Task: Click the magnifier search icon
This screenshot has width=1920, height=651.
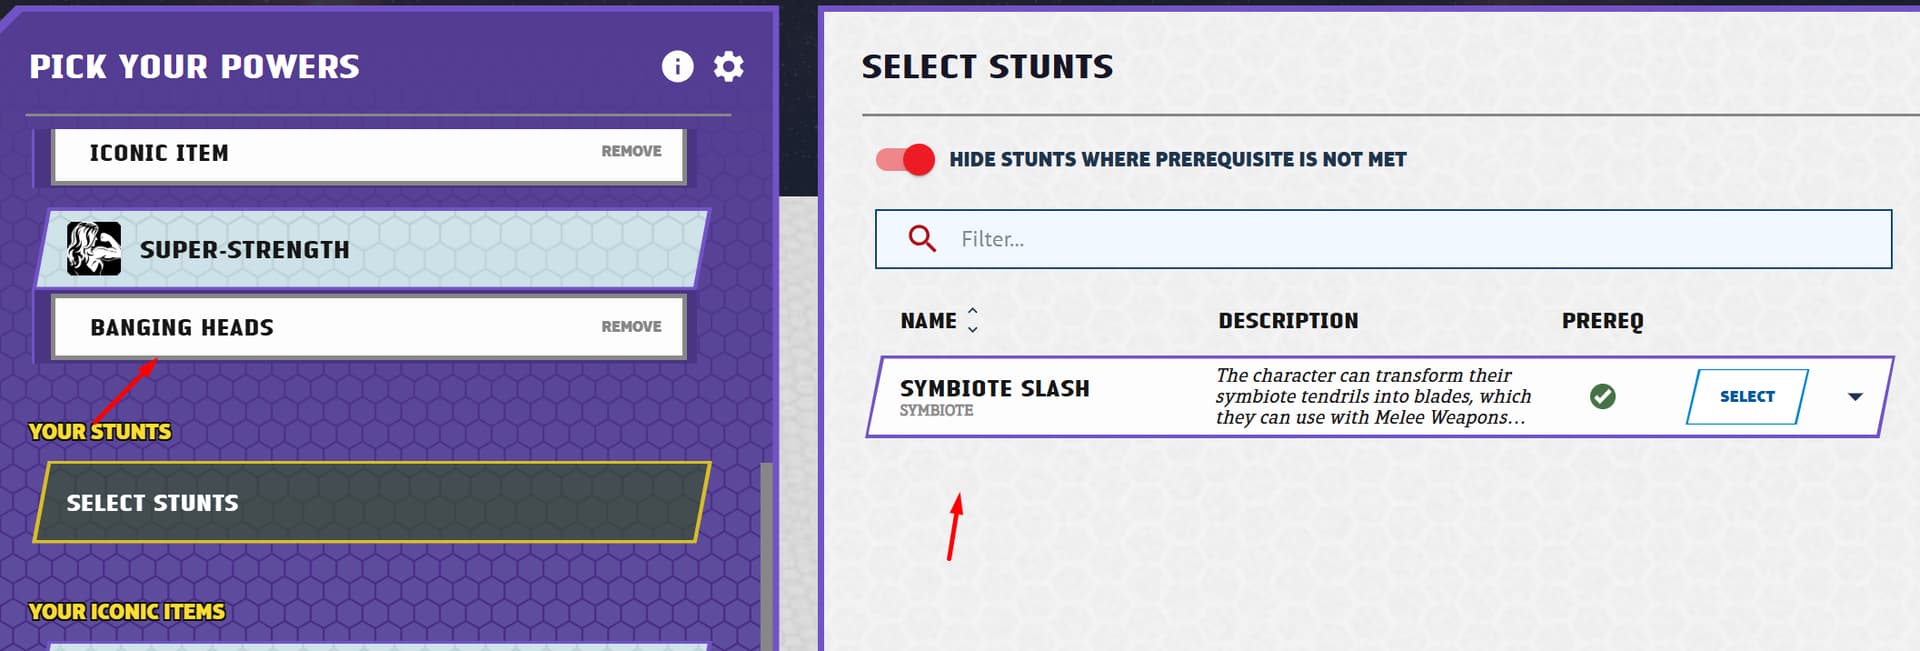Action: coord(922,239)
